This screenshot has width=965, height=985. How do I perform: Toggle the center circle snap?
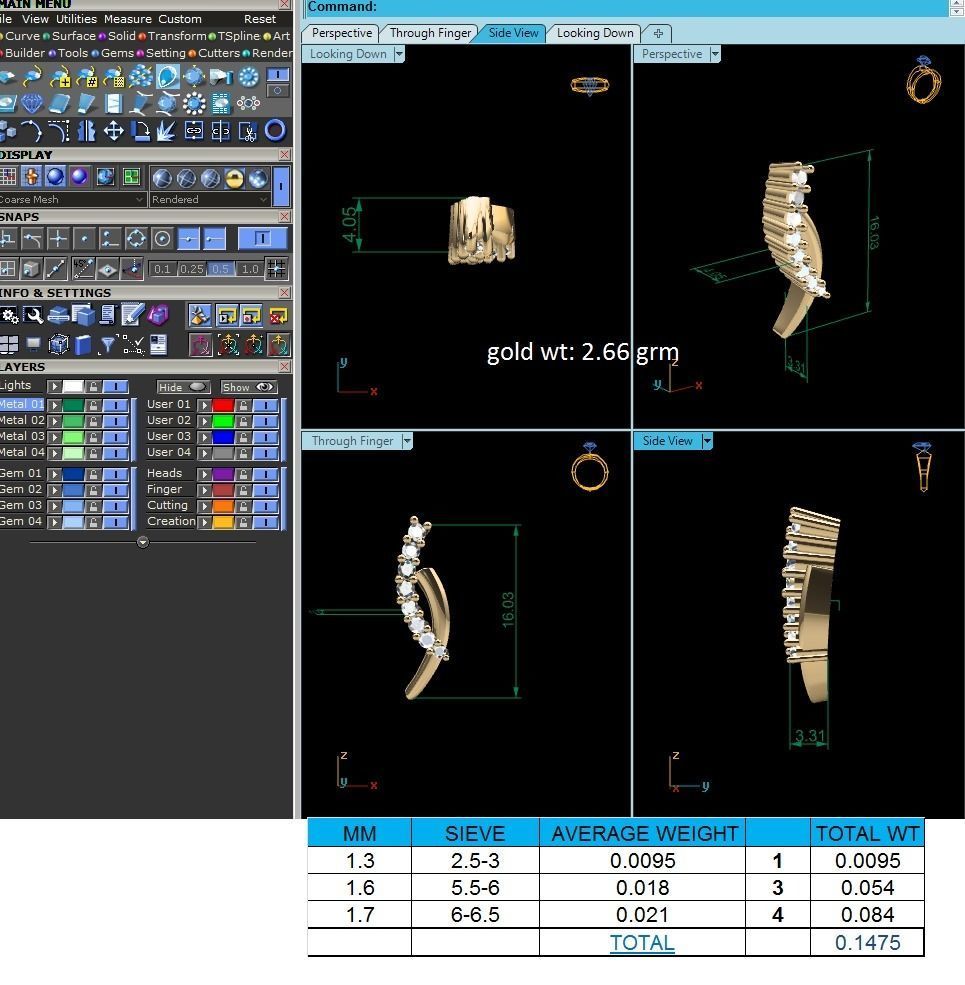(162, 239)
